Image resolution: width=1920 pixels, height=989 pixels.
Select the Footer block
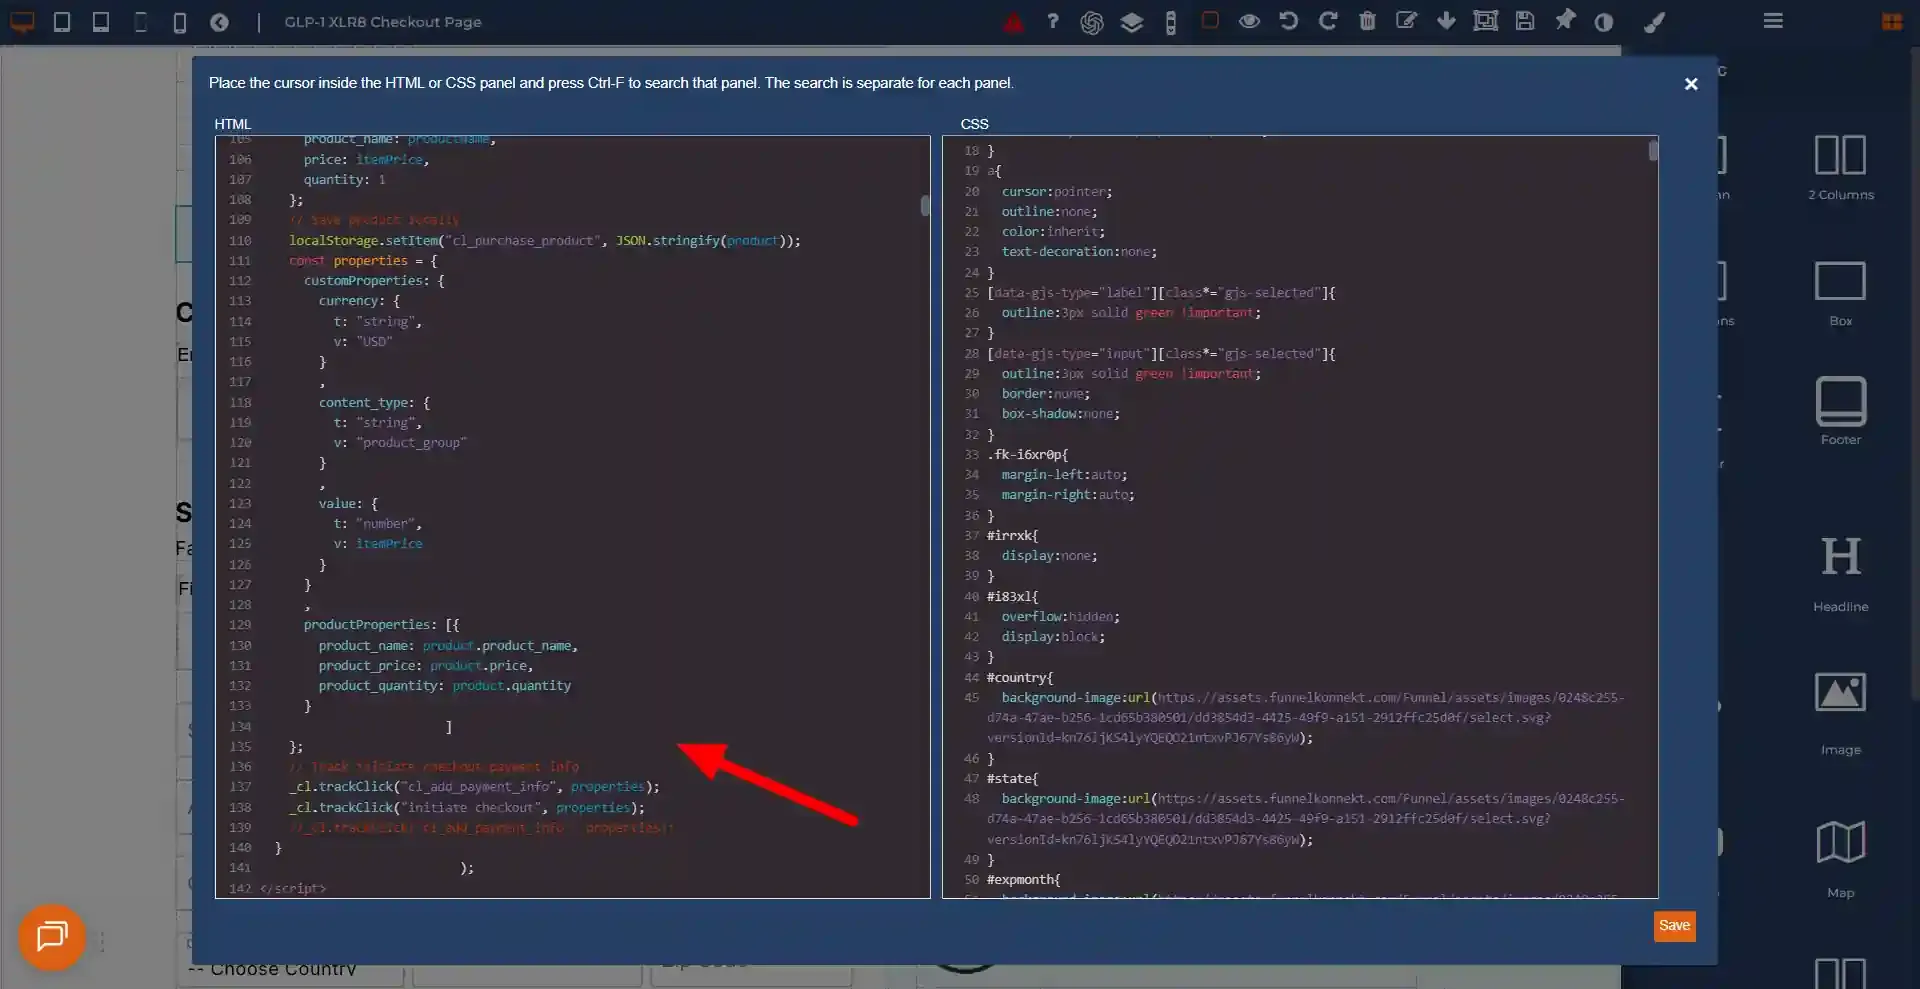tap(1840, 411)
